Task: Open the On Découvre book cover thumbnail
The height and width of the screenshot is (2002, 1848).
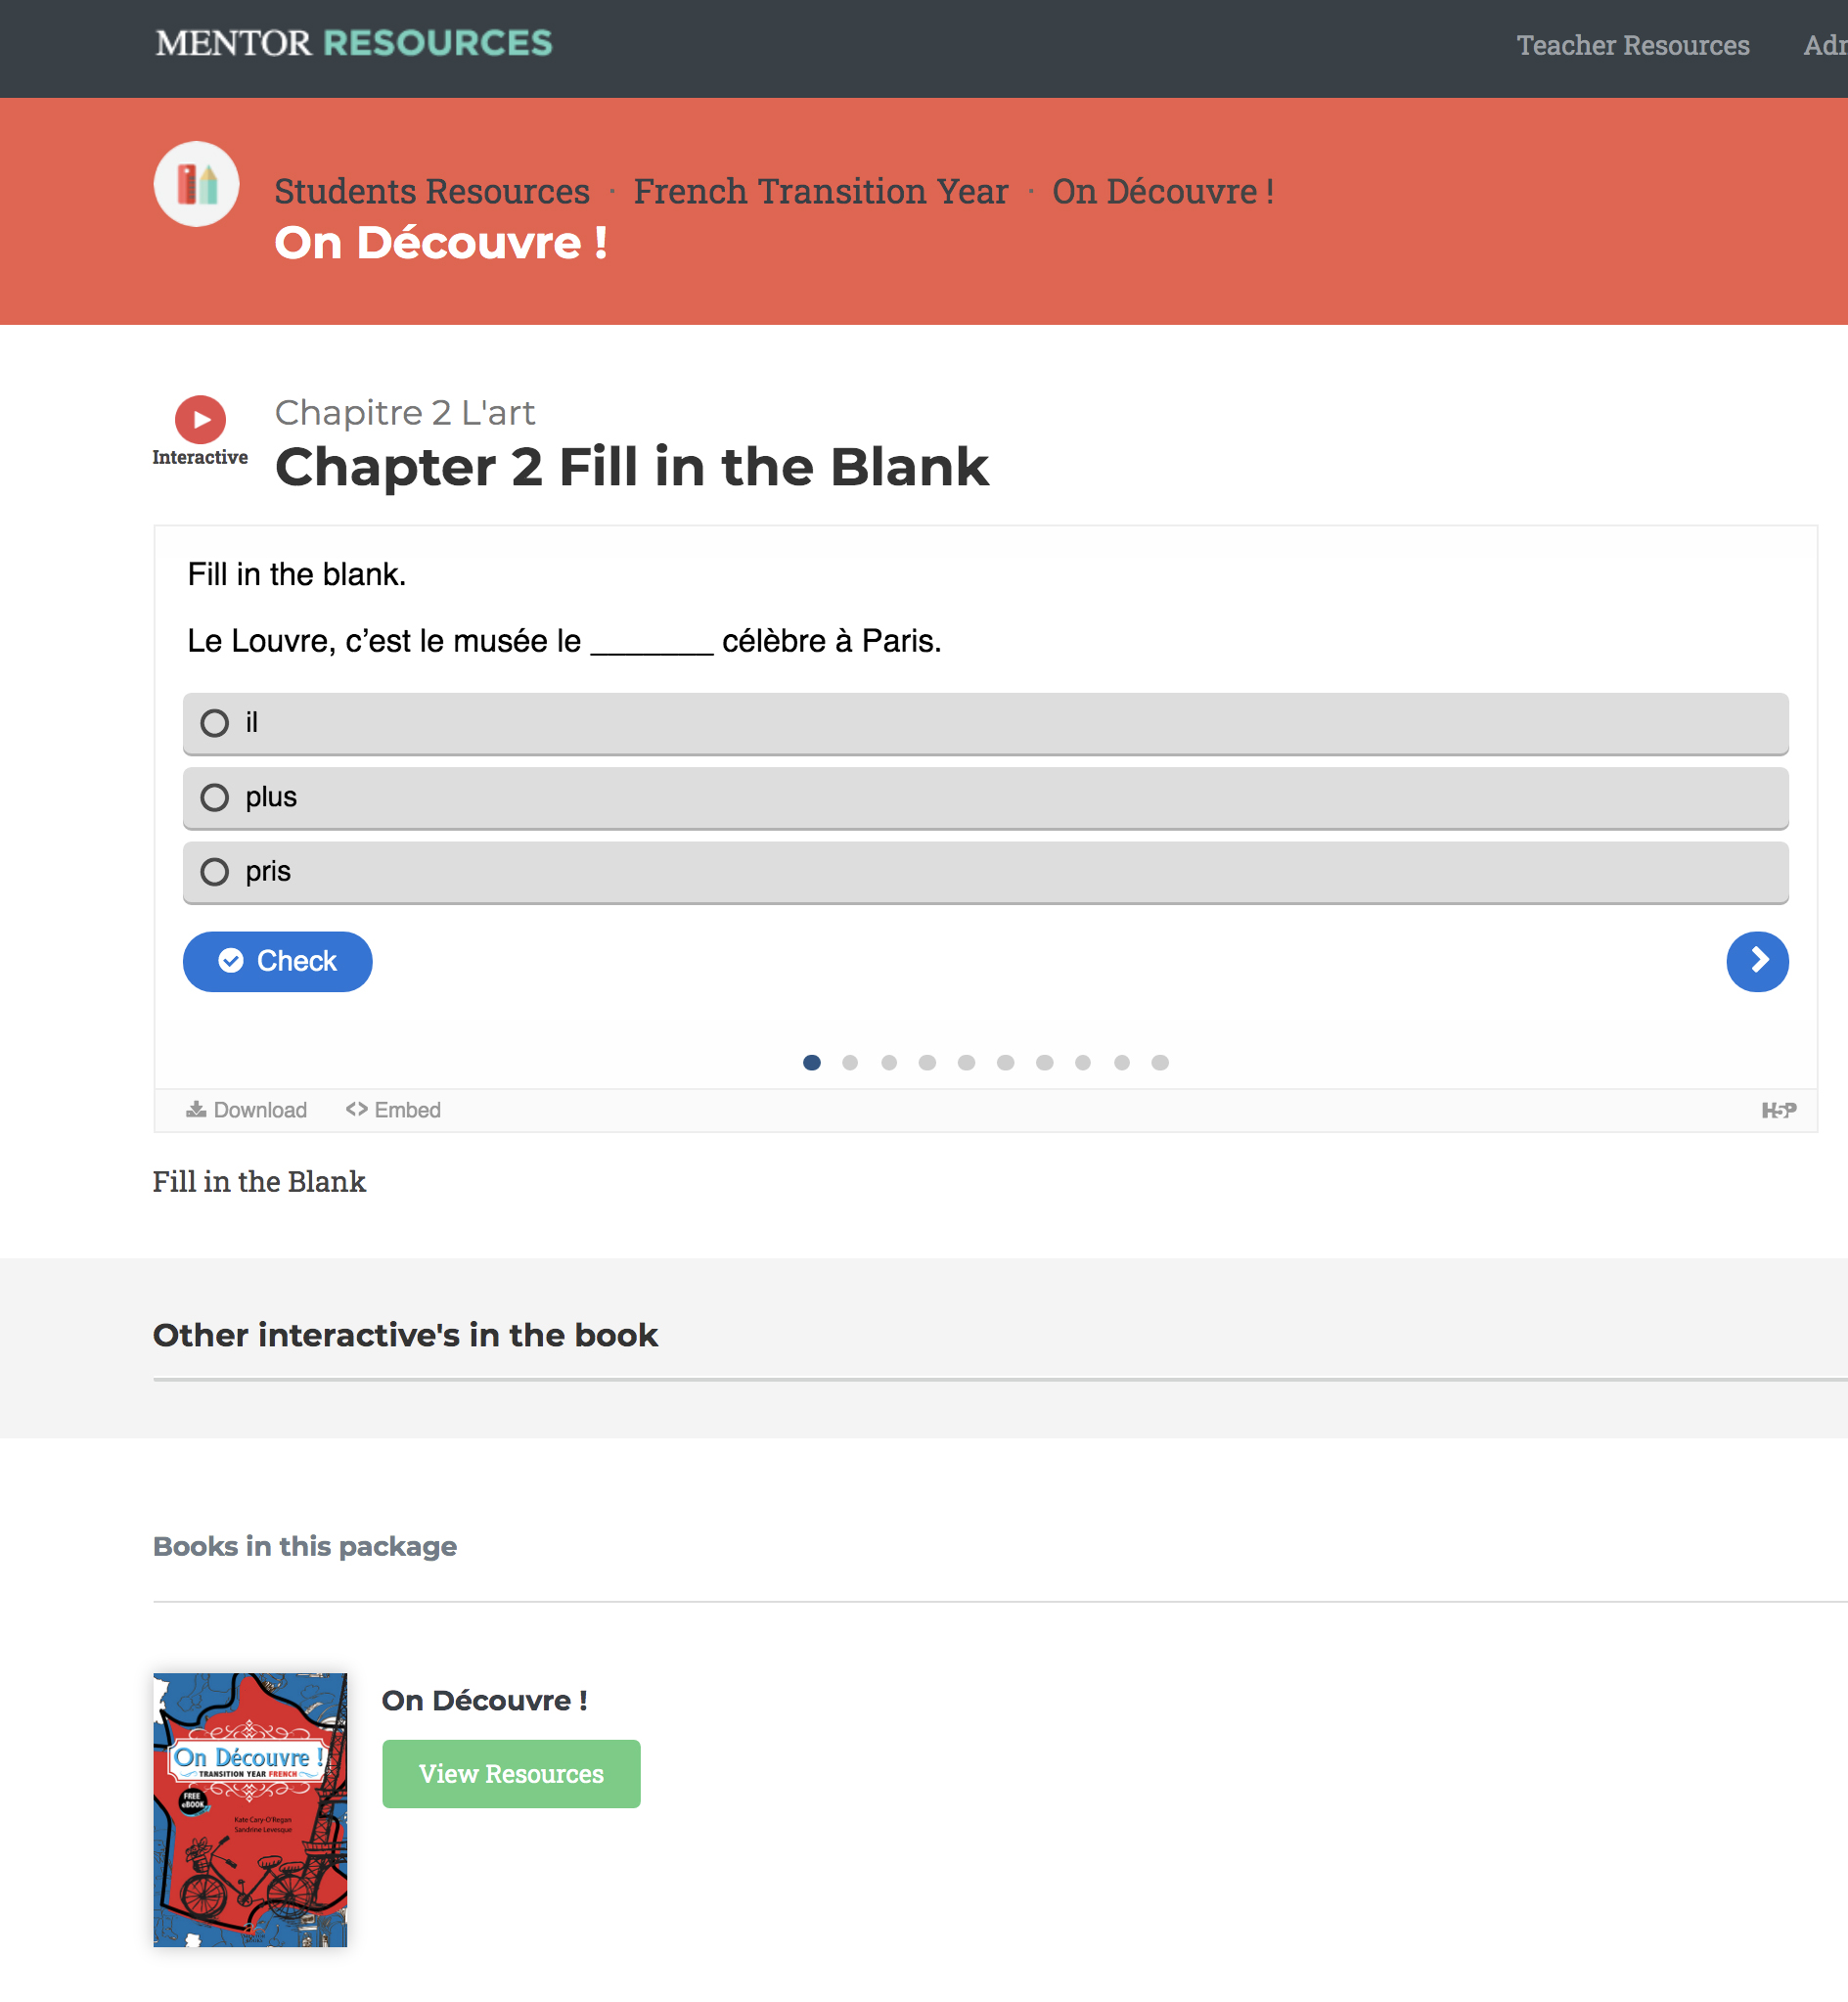Action: pyautogui.click(x=250, y=1809)
